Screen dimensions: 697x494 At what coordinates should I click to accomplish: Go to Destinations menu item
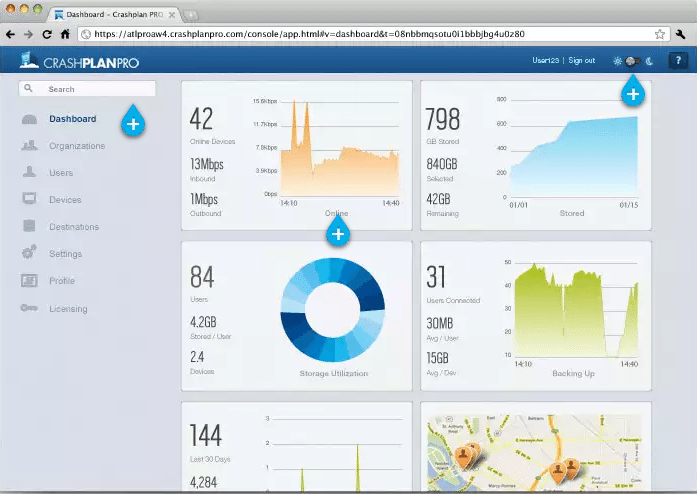74,227
